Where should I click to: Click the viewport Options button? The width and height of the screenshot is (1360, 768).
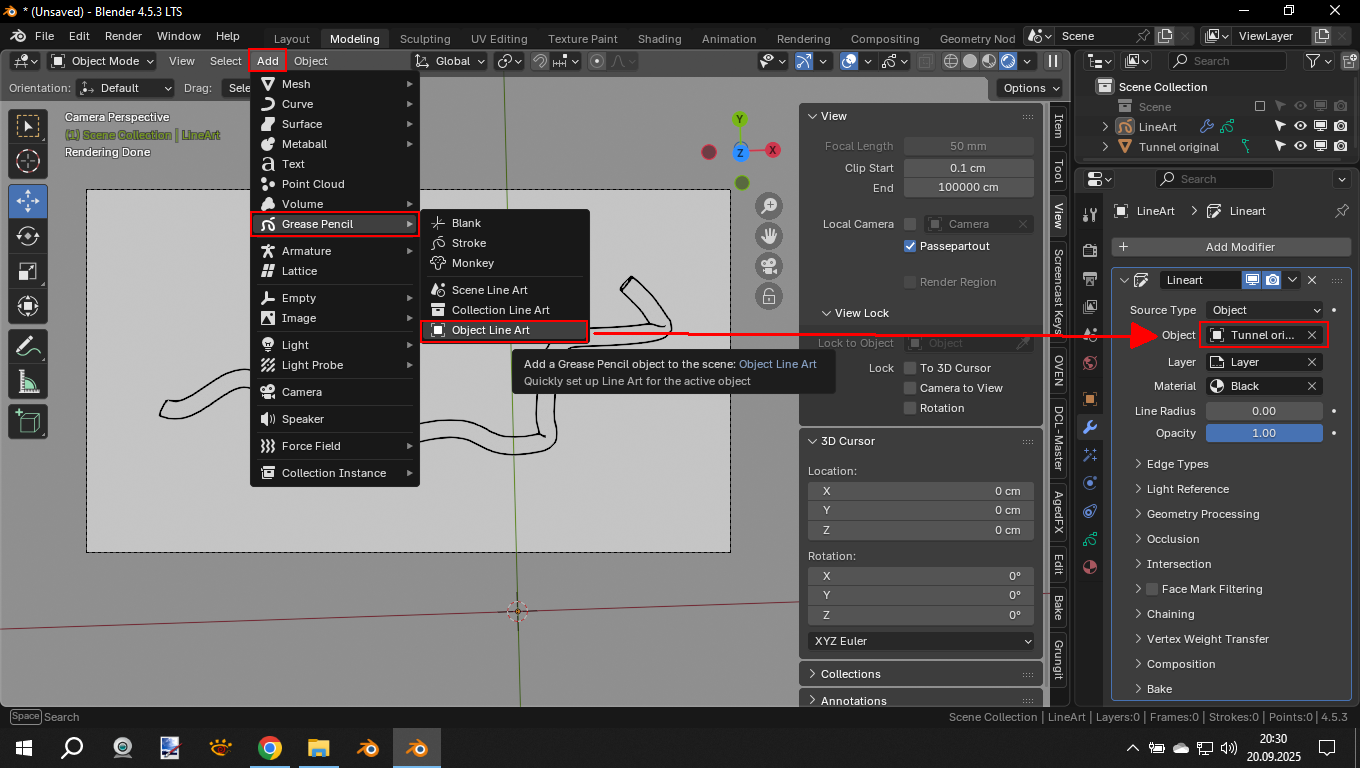(x=1031, y=88)
